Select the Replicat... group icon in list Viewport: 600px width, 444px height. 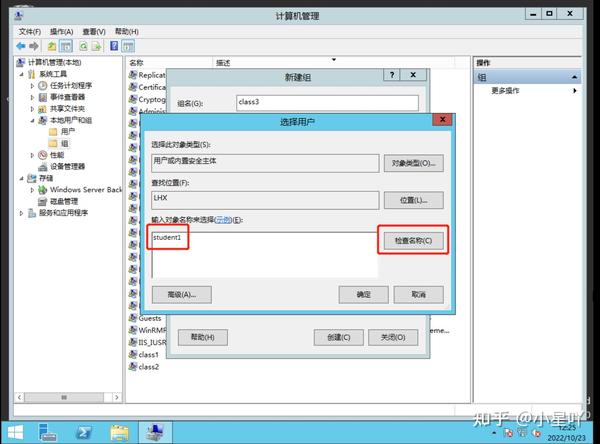pyautogui.click(x=133, y=75)
